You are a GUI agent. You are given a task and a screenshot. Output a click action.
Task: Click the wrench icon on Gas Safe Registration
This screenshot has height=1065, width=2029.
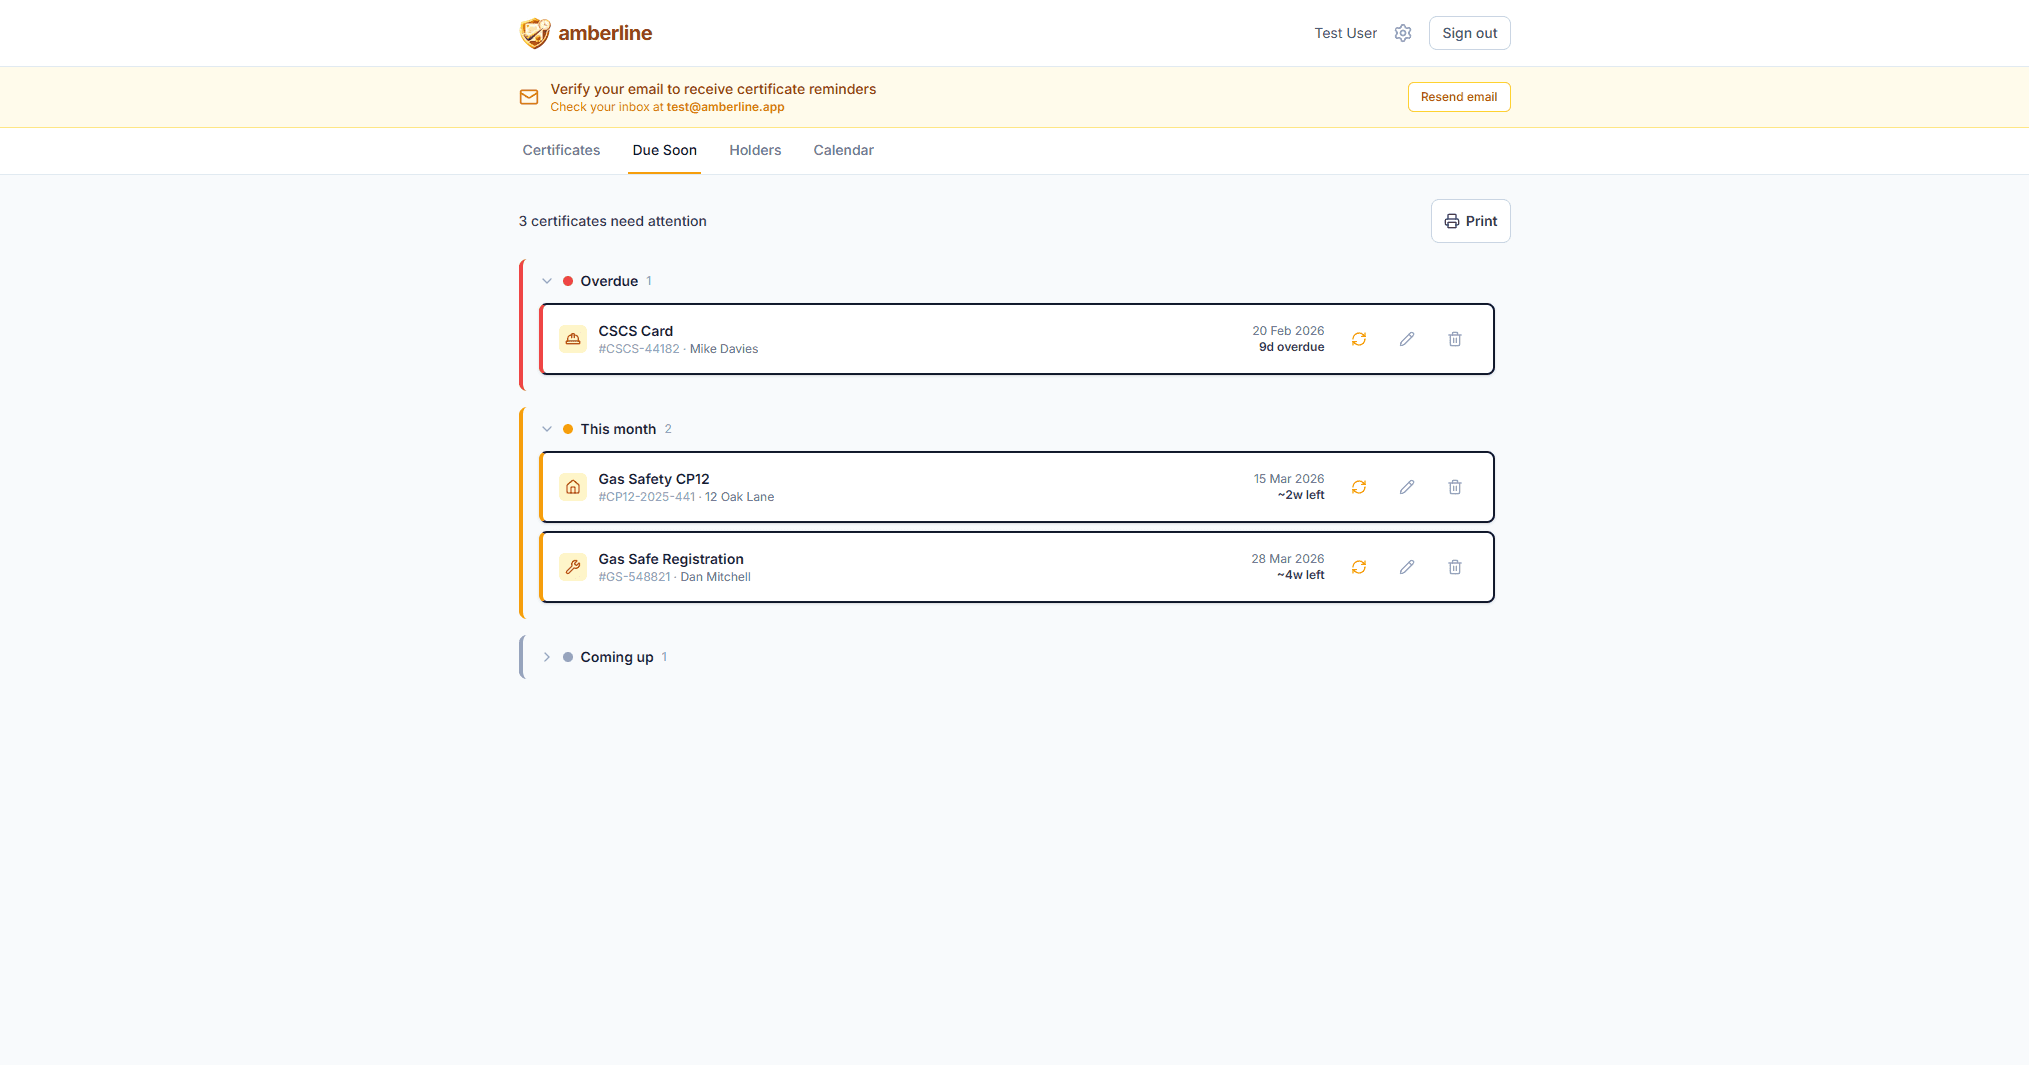[573, 567]
